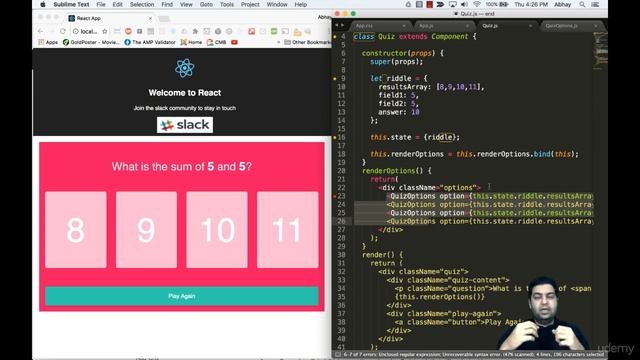This screenshot has width=640, height=360.
Task: Click the Wi-Fi icon in menu bar
Action: click(x=476, y=4)
